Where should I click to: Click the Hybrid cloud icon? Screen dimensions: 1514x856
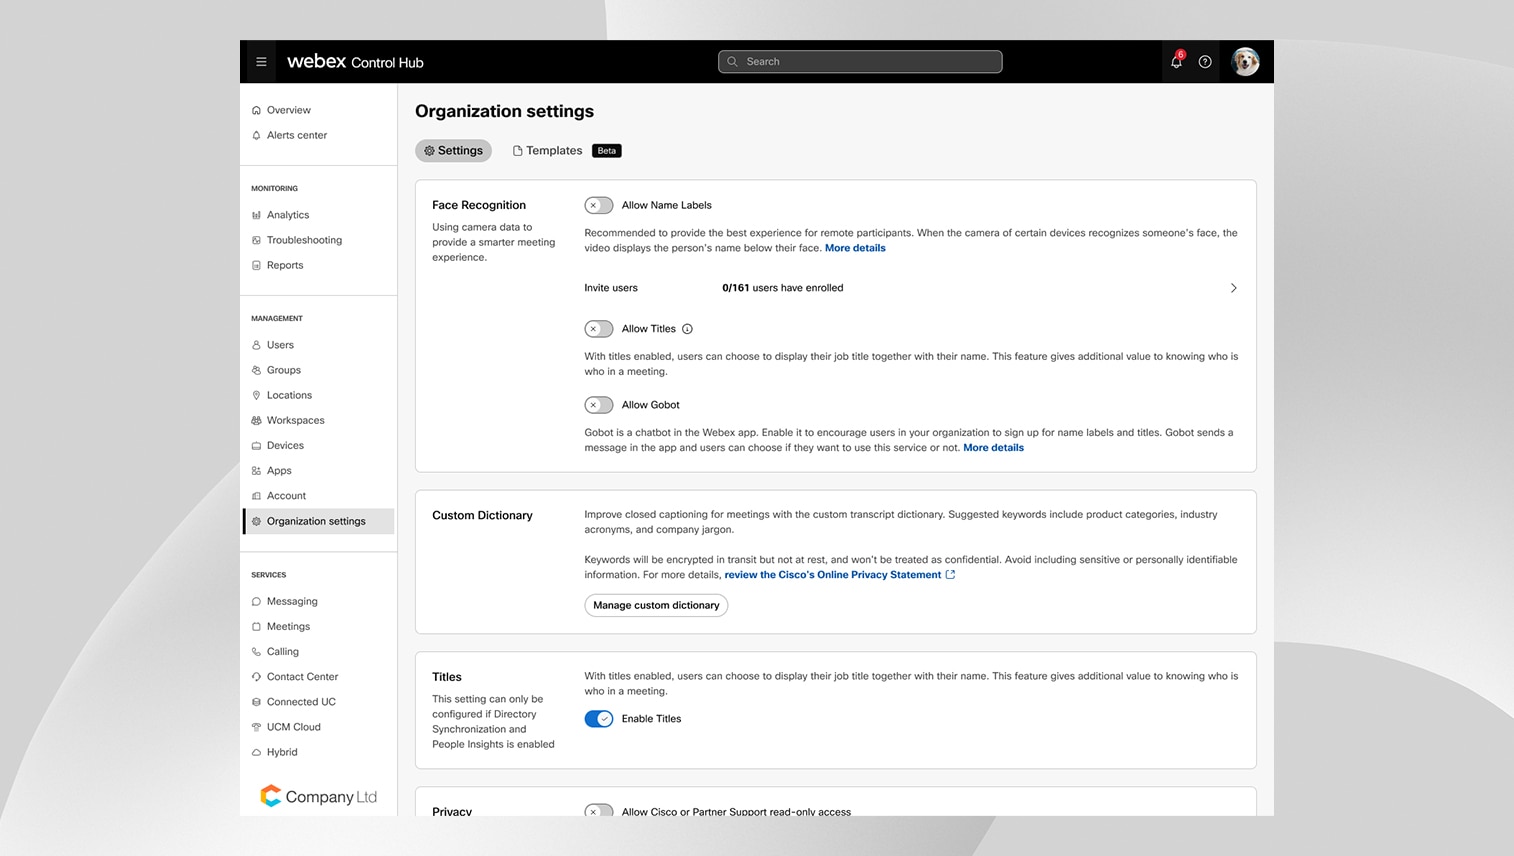pyautogui.click(x=256, y=752)
